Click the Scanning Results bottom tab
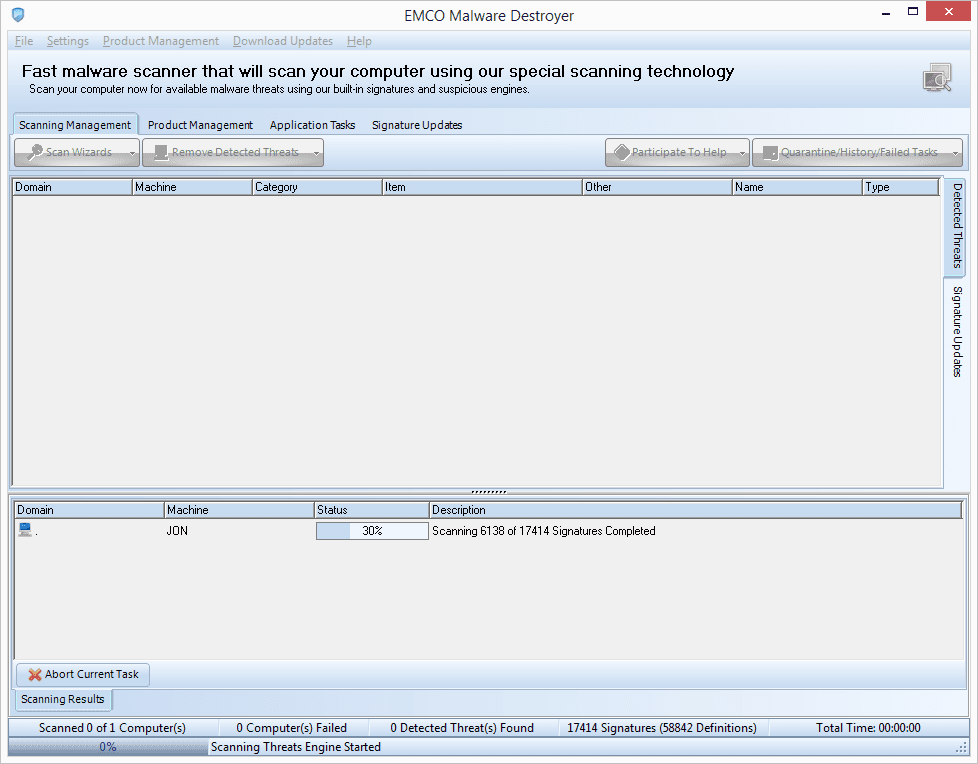This screenshot has height=764, width=978. (x=63, y=699)
